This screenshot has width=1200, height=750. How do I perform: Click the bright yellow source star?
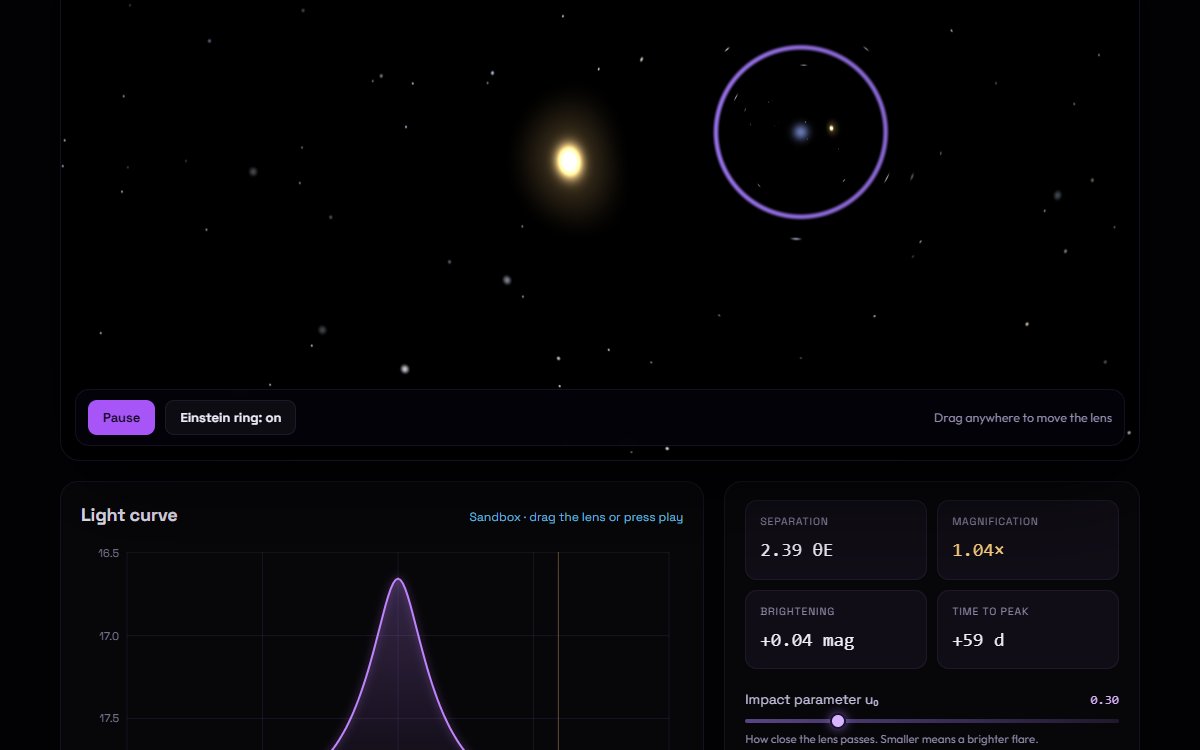[x=569, y=161]
